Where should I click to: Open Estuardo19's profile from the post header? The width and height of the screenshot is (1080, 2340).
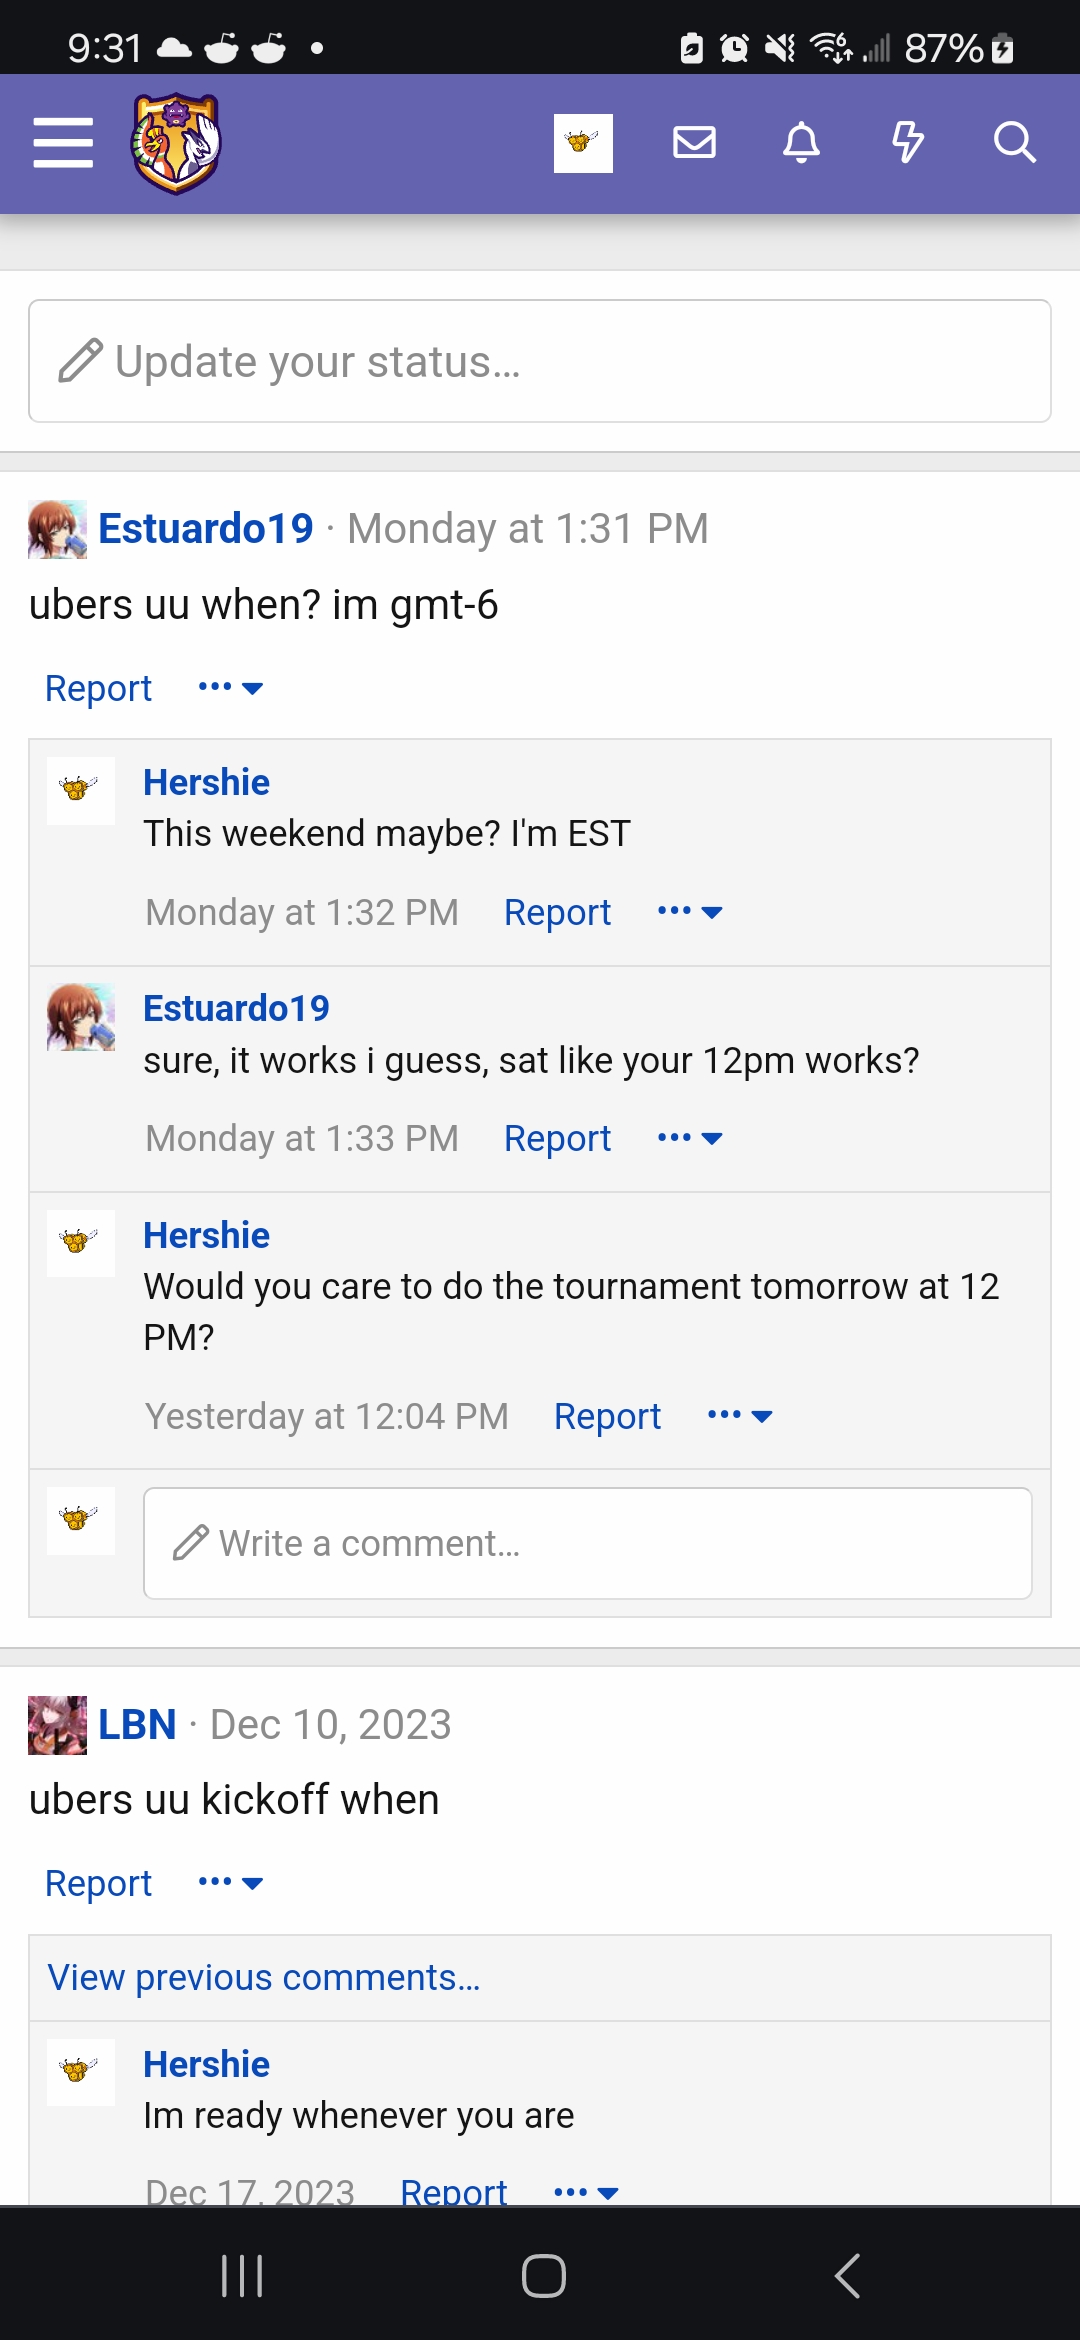coord(206,528)
